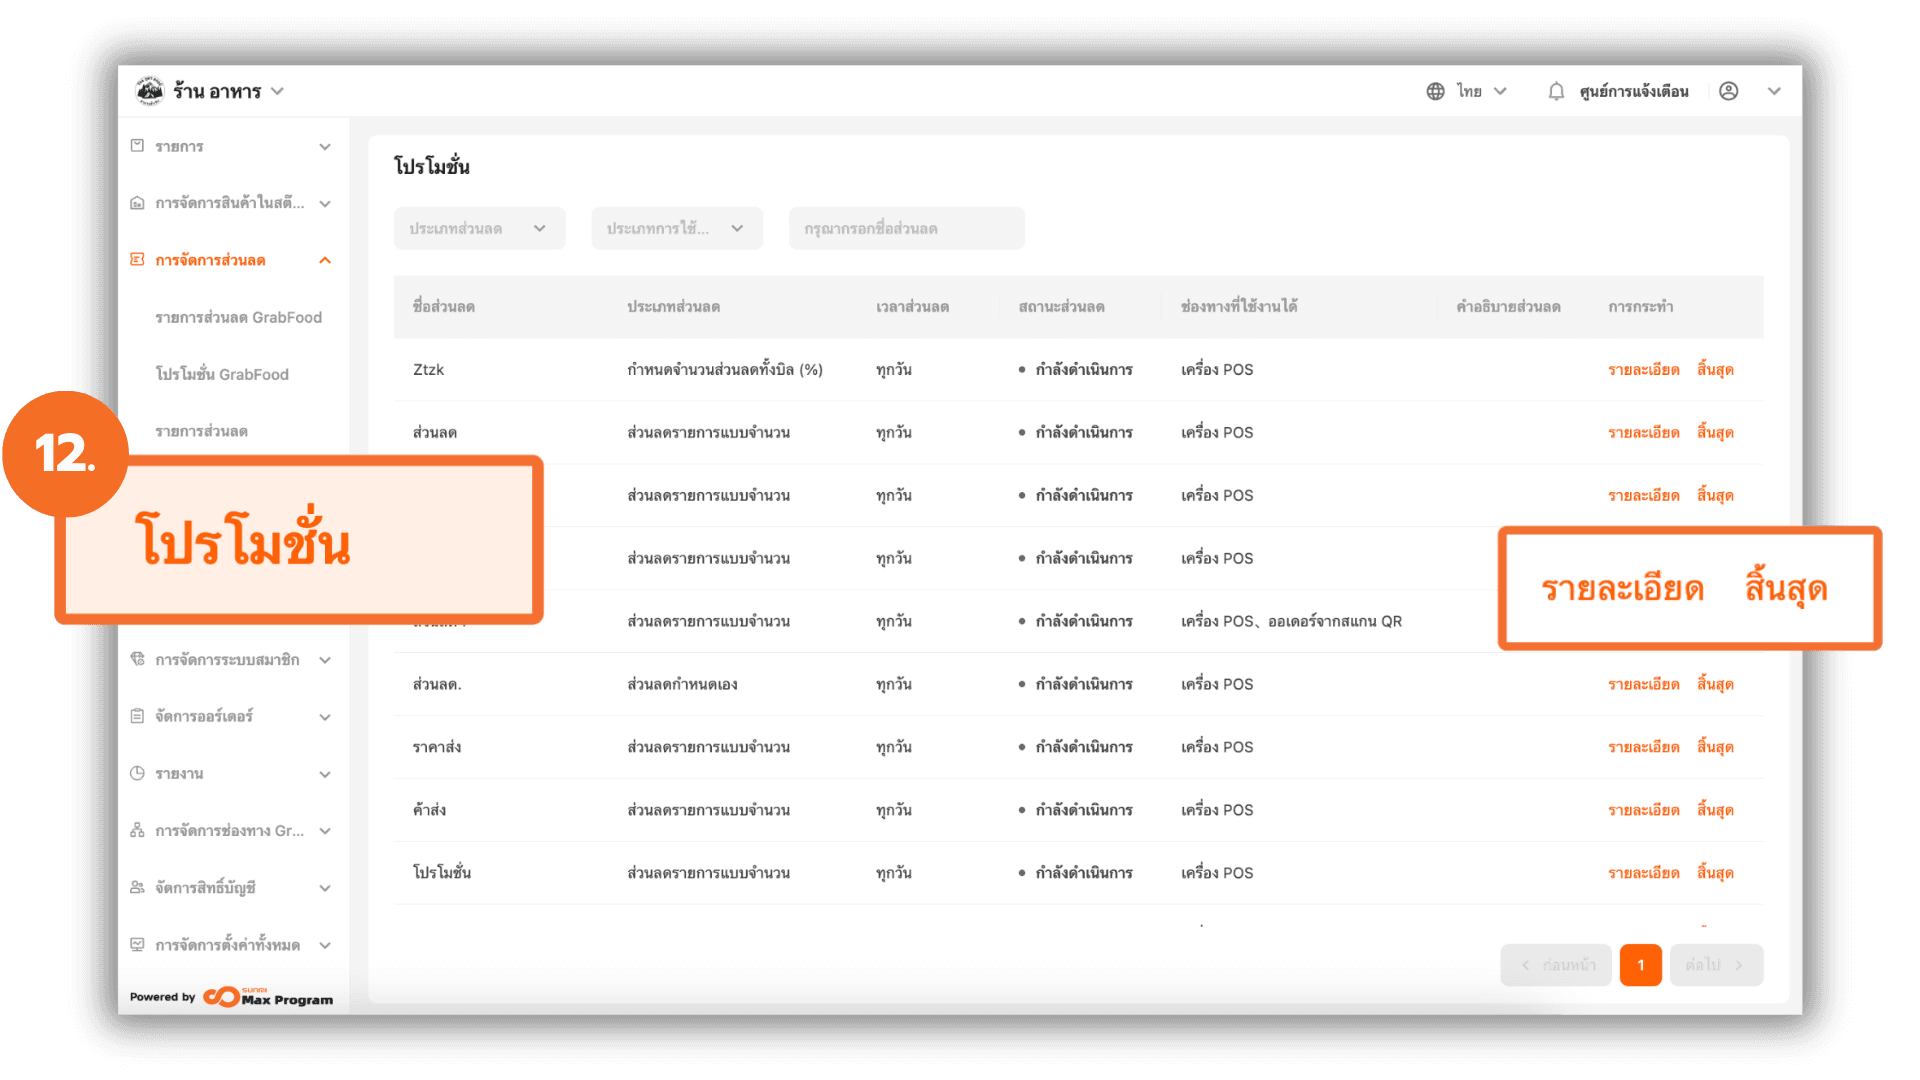Open the user account profile icon
The height and width of the screenshot is (1080, 1920).
click(1728, 91)
